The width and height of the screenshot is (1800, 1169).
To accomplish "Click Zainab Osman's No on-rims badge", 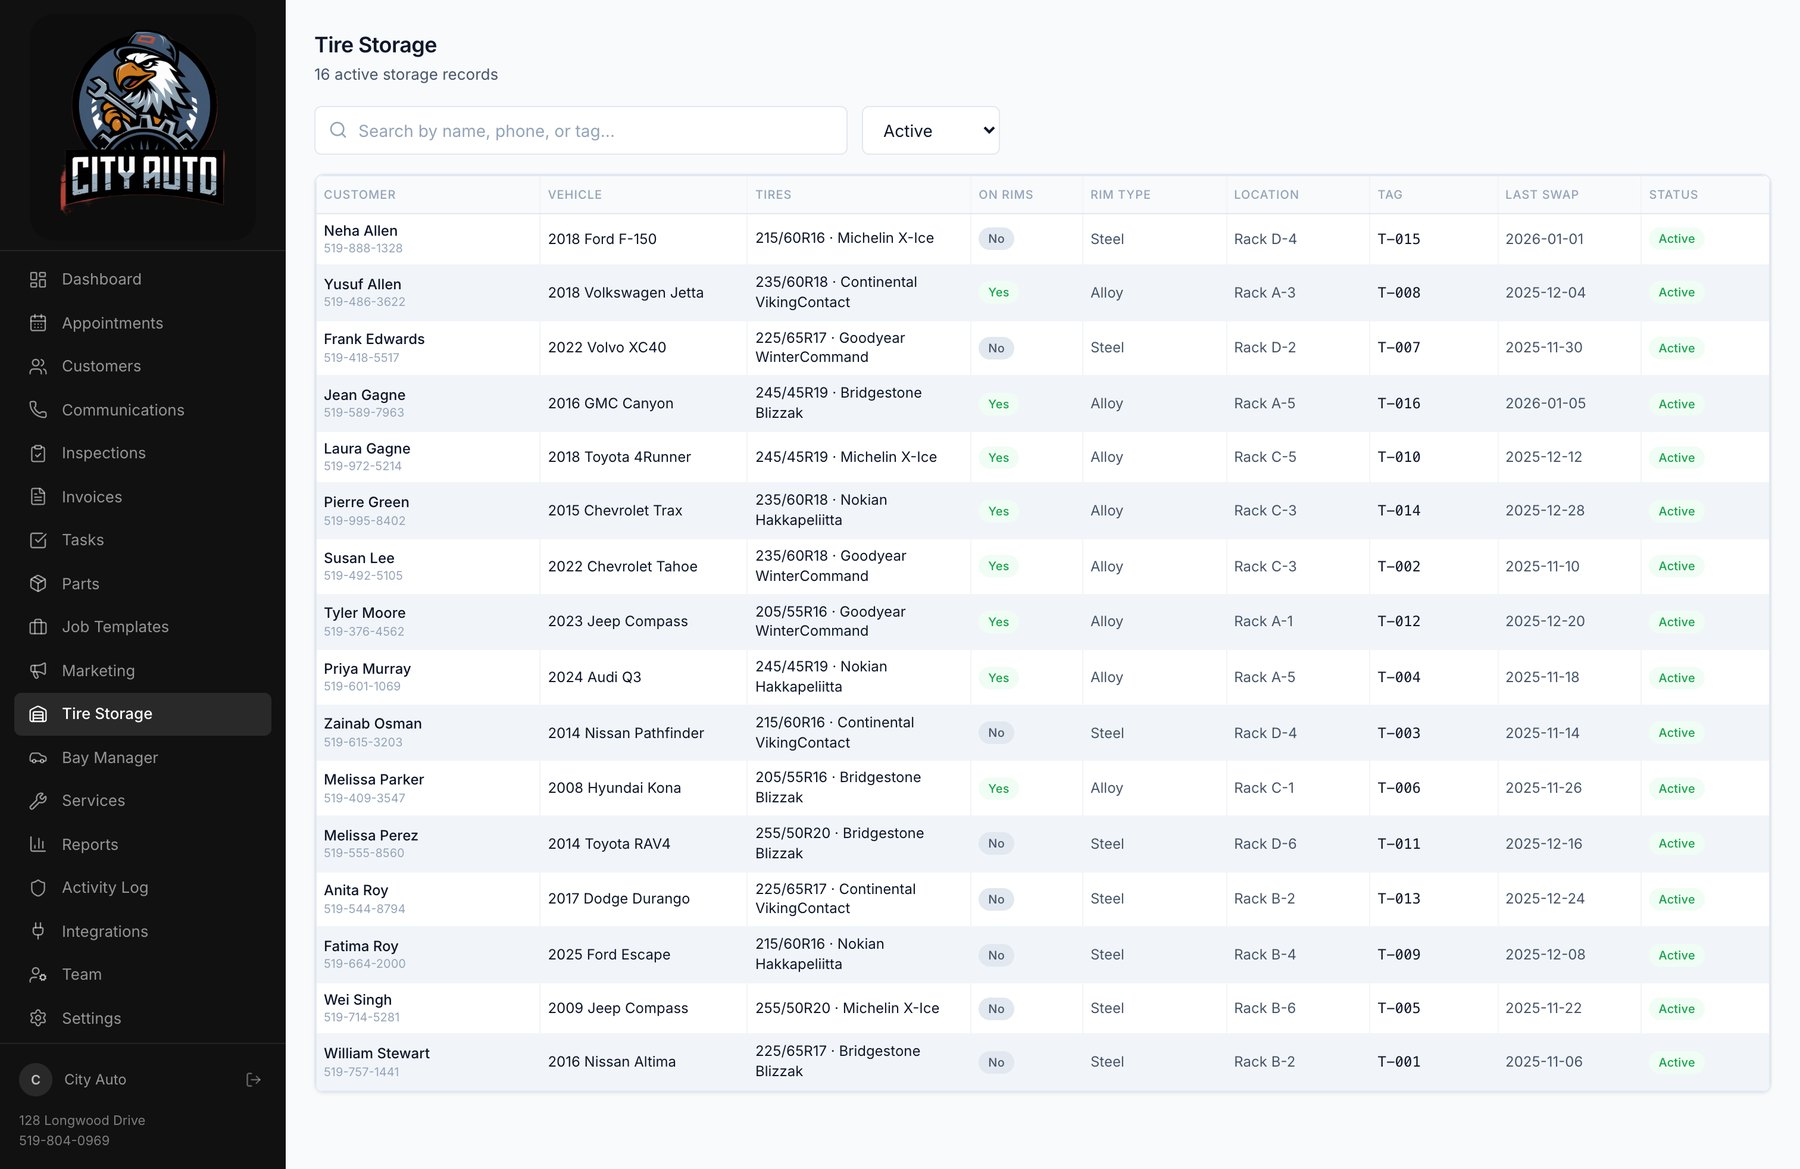I will (996, 733).
